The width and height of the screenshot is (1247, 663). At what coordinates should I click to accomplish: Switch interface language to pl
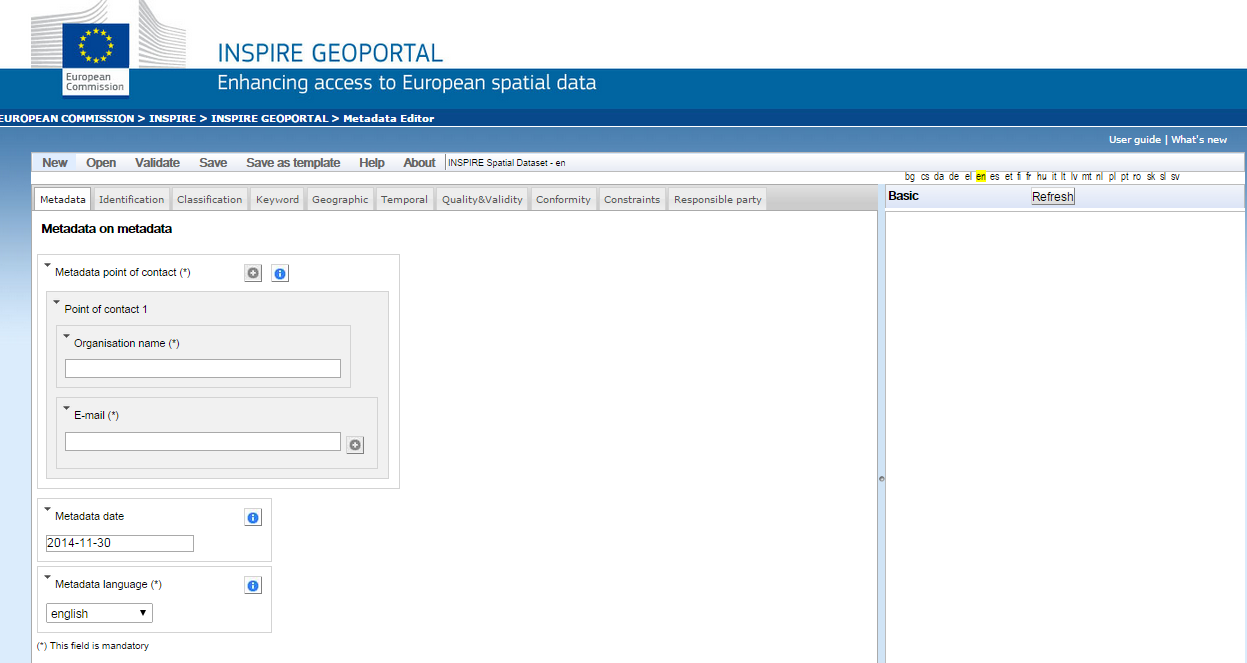[1112, 177]
